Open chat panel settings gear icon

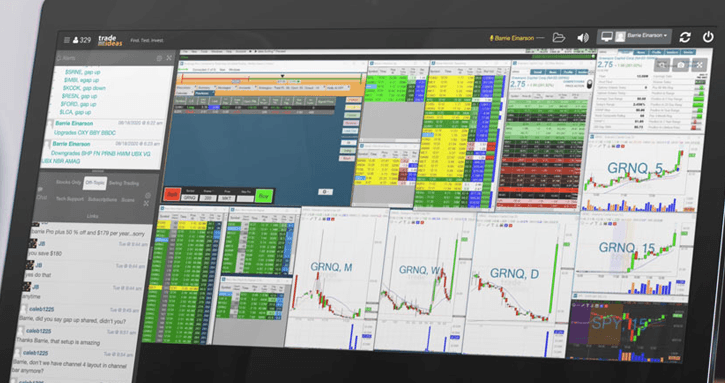148,196
